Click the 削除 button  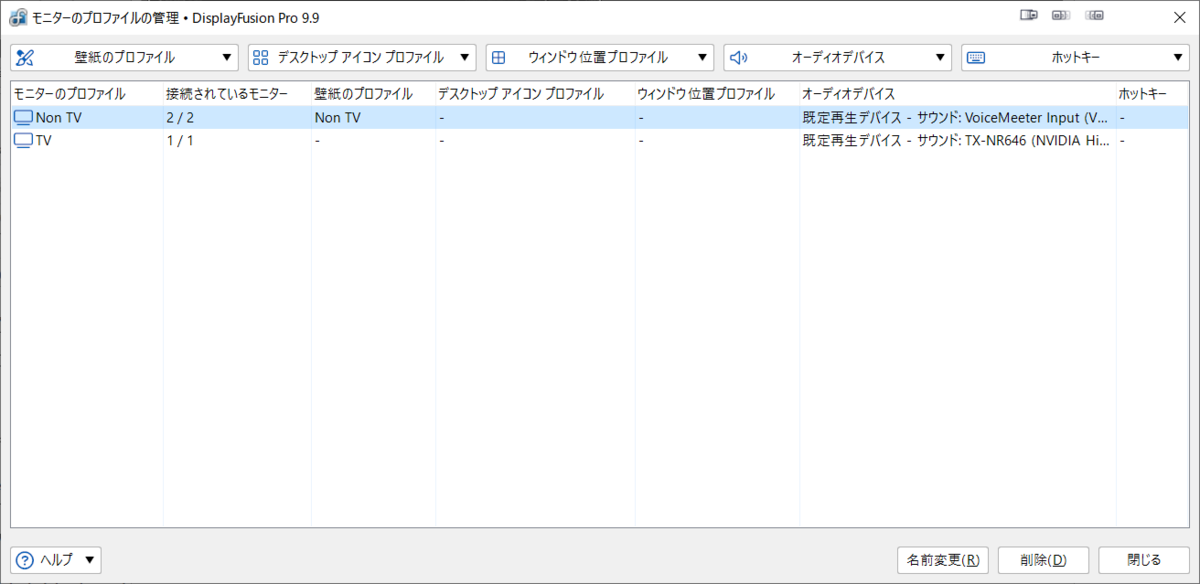click(x=1043, y=559)
